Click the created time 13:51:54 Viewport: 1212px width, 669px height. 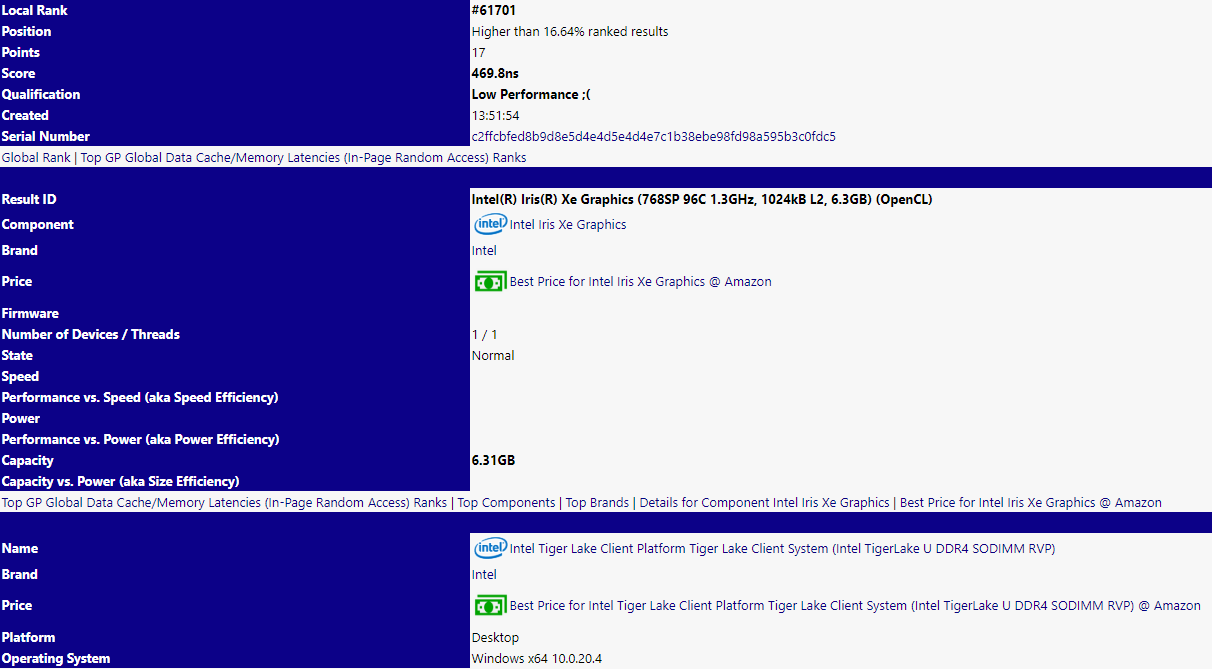(495, 115)
